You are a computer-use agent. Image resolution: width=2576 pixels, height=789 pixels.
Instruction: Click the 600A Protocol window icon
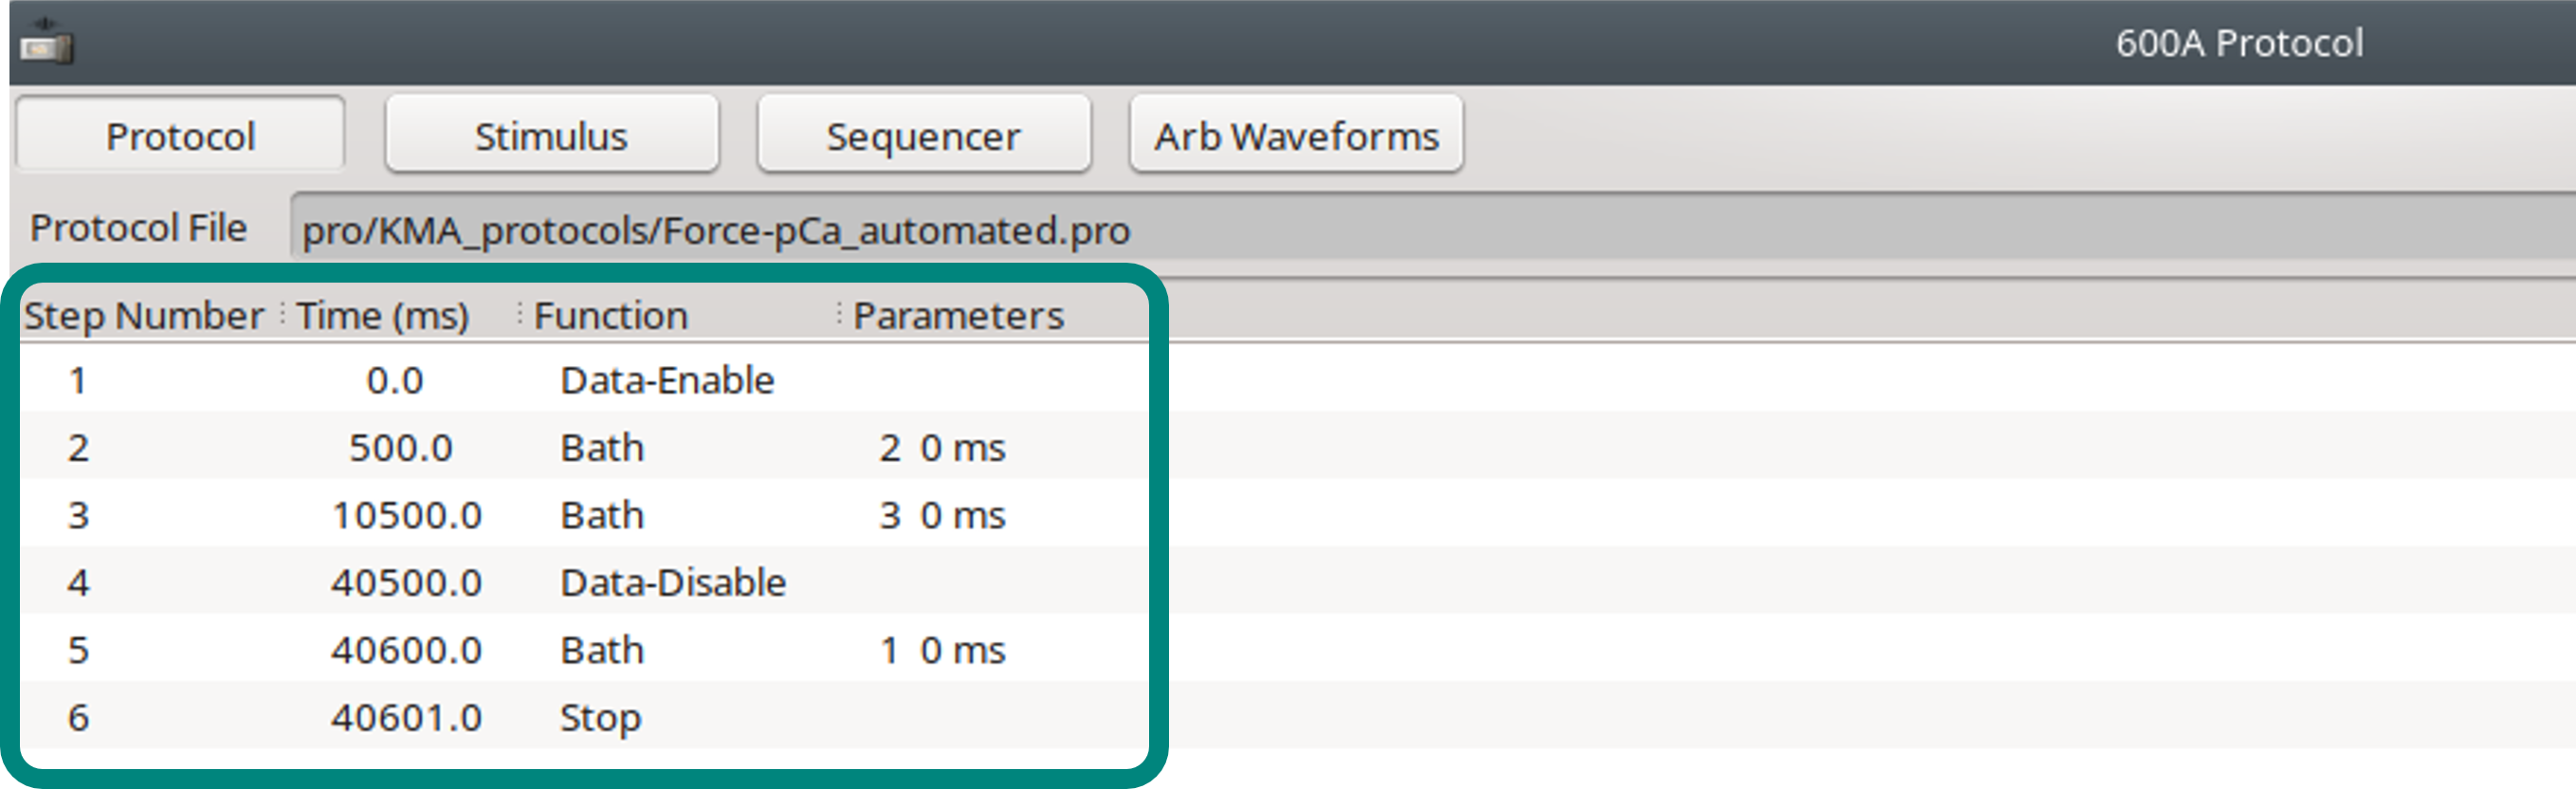pos(46,42)
